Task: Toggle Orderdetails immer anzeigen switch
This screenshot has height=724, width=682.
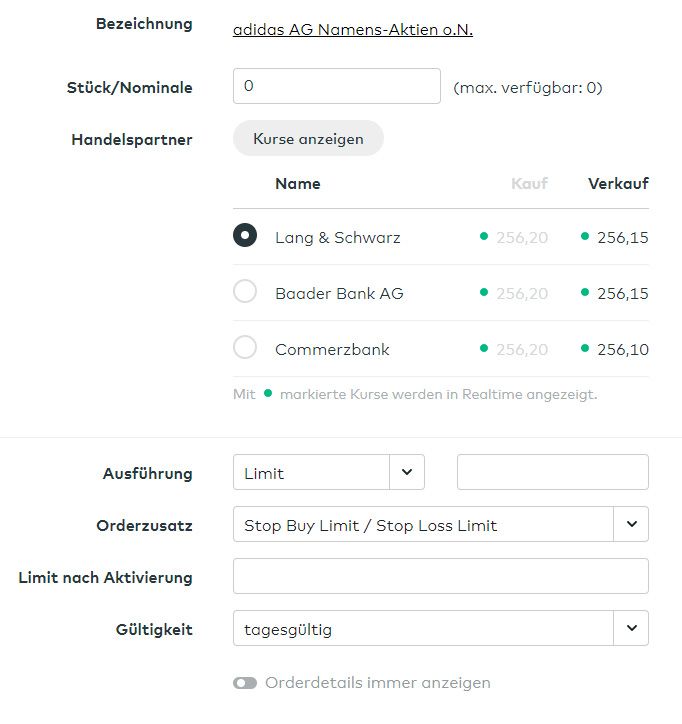Action: tap(245, 683)
